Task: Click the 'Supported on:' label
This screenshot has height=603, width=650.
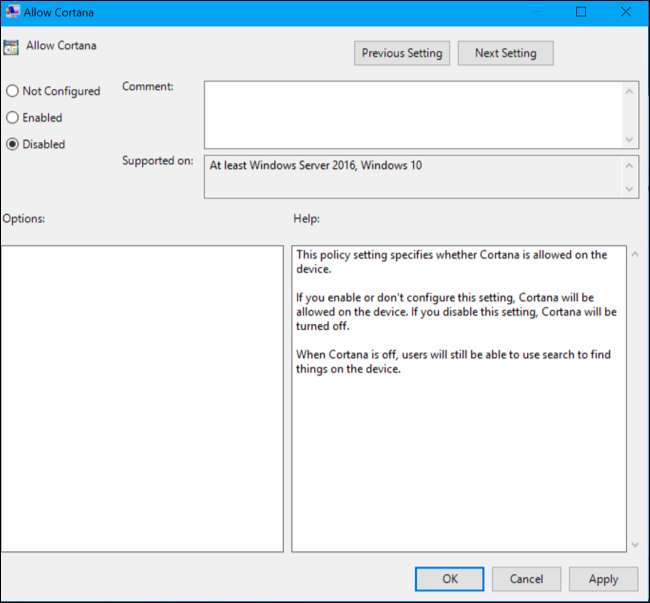Action: coord(158,161)
